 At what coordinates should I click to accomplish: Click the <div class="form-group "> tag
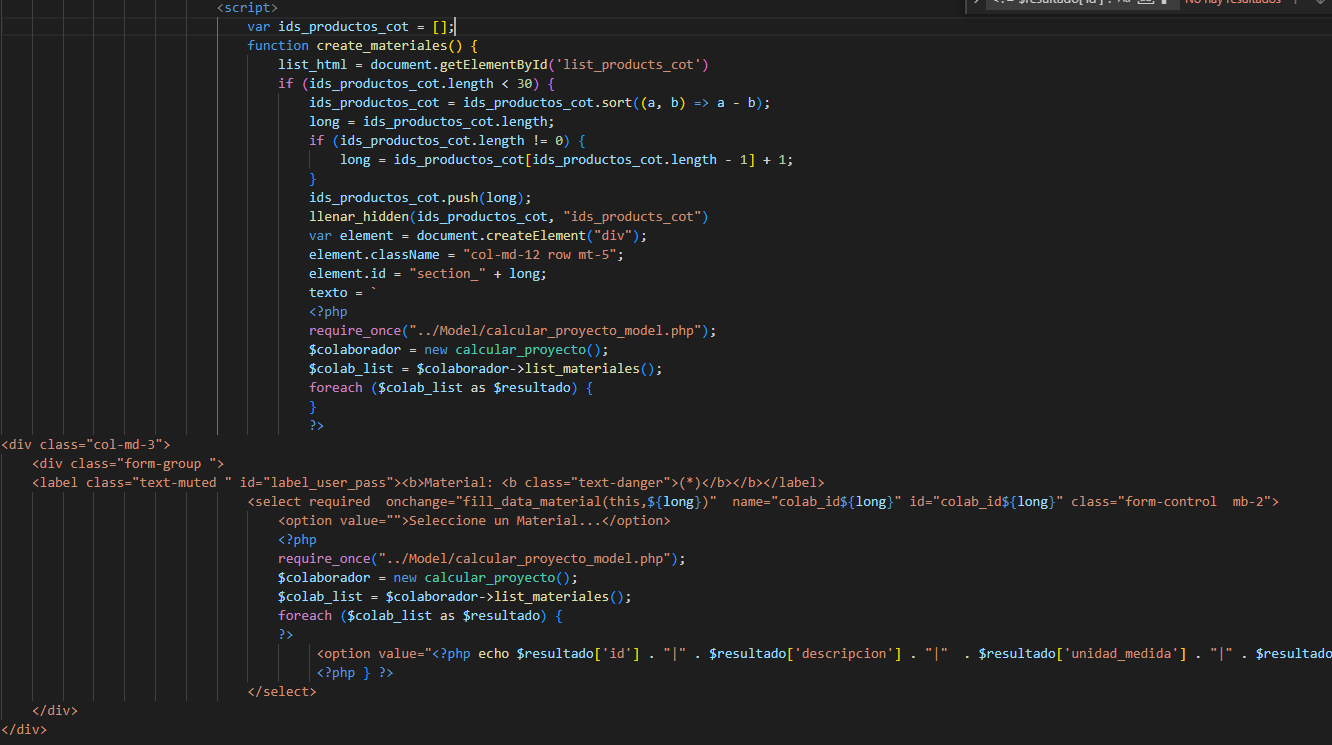[x=128, y=463]
